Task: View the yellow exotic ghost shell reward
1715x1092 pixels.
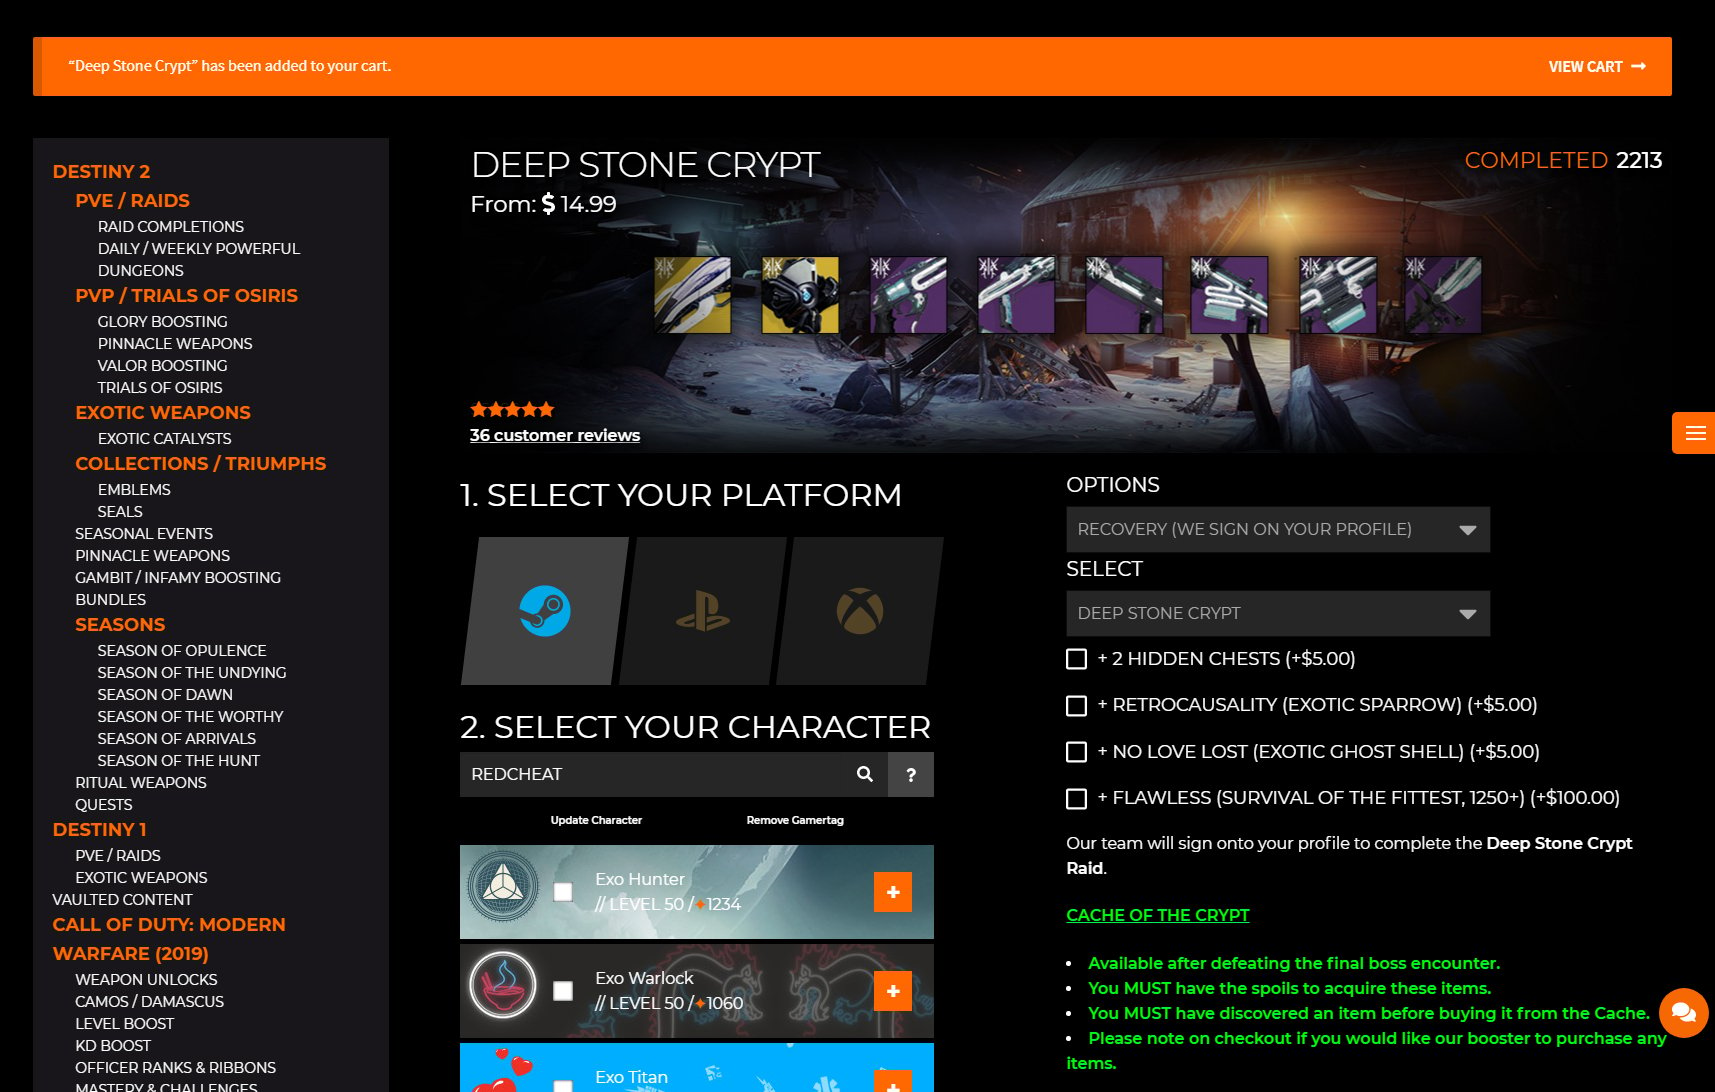Action: [800, 295]
